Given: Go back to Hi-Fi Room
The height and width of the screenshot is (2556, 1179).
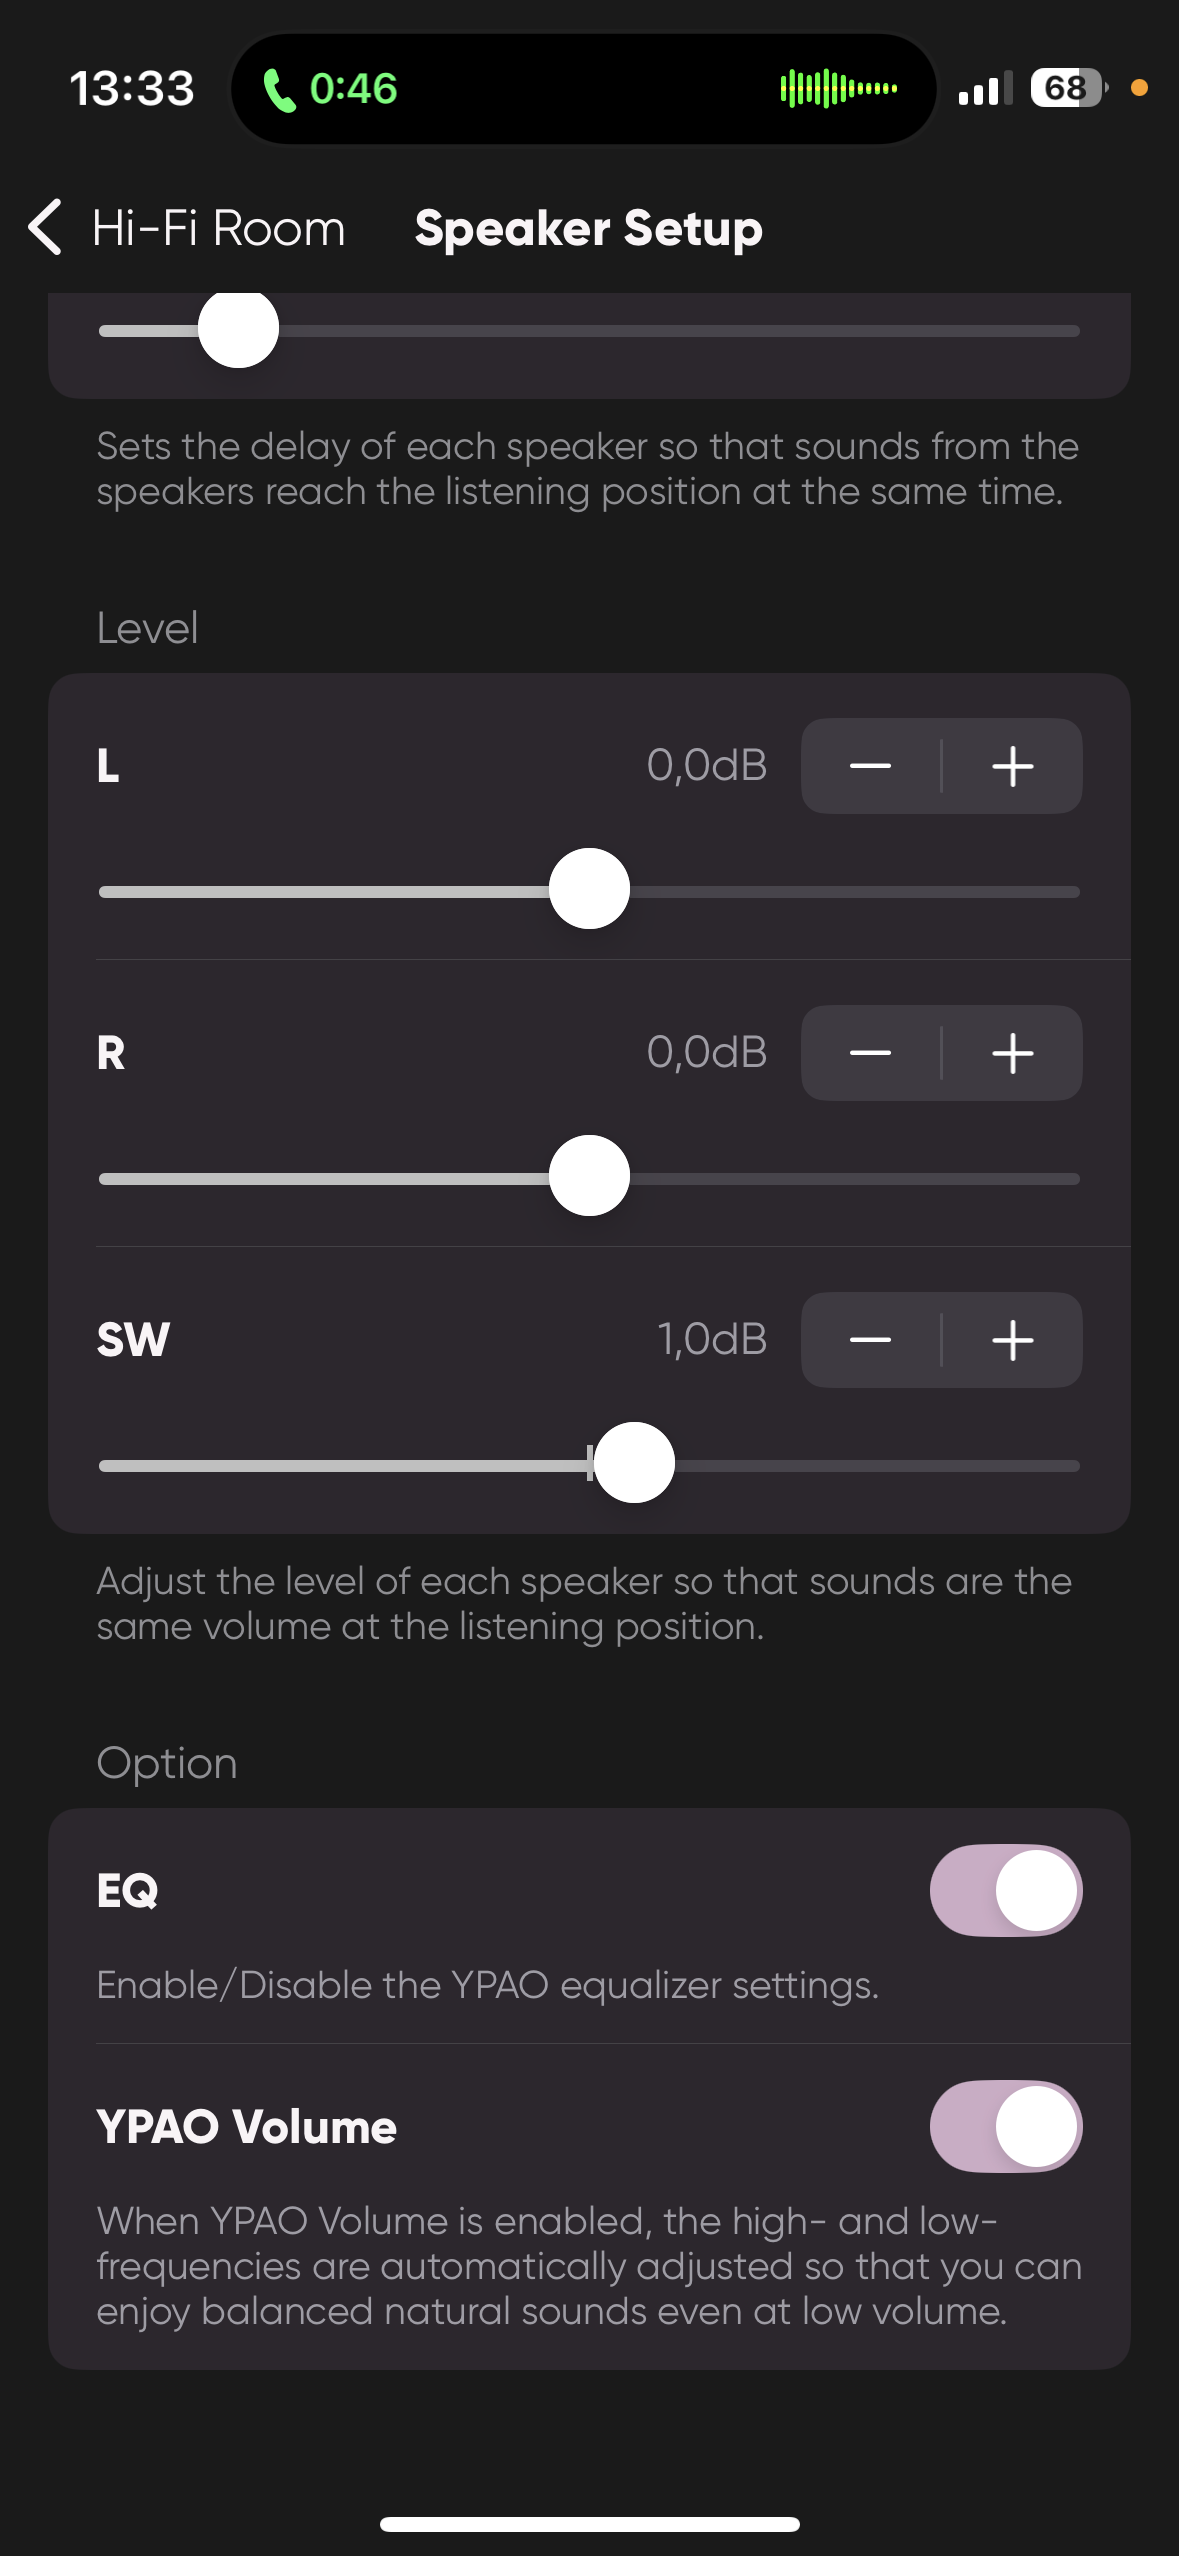Looking at the screenshot, I should 218,228.
